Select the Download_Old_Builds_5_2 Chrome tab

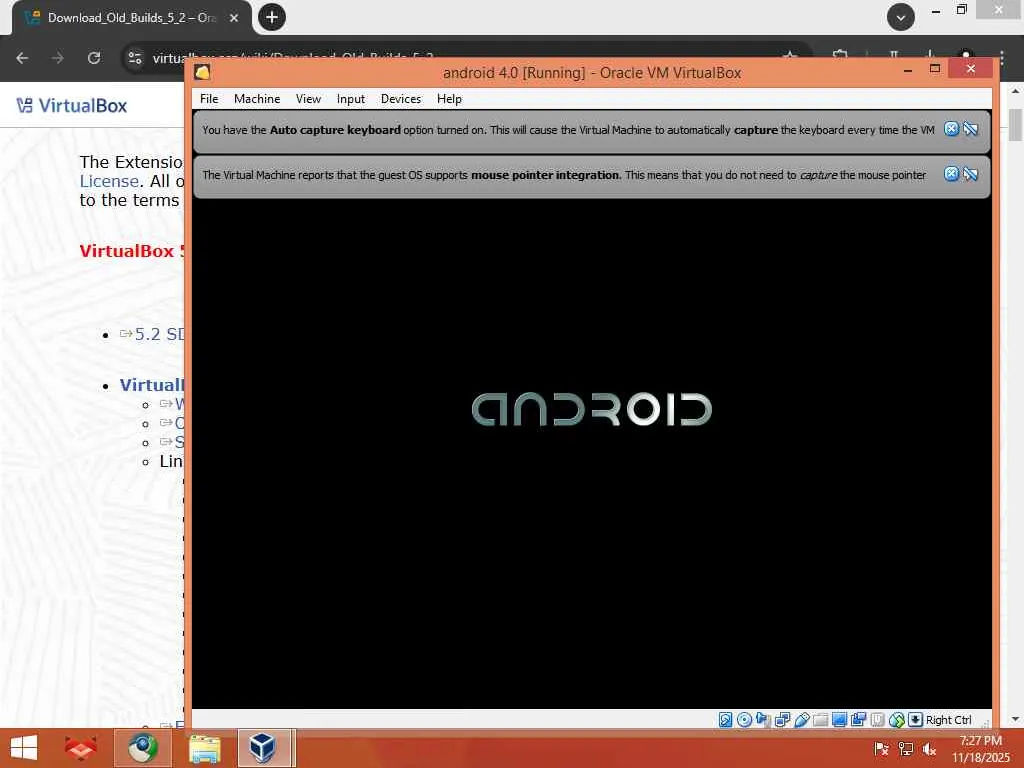[131, 18]
